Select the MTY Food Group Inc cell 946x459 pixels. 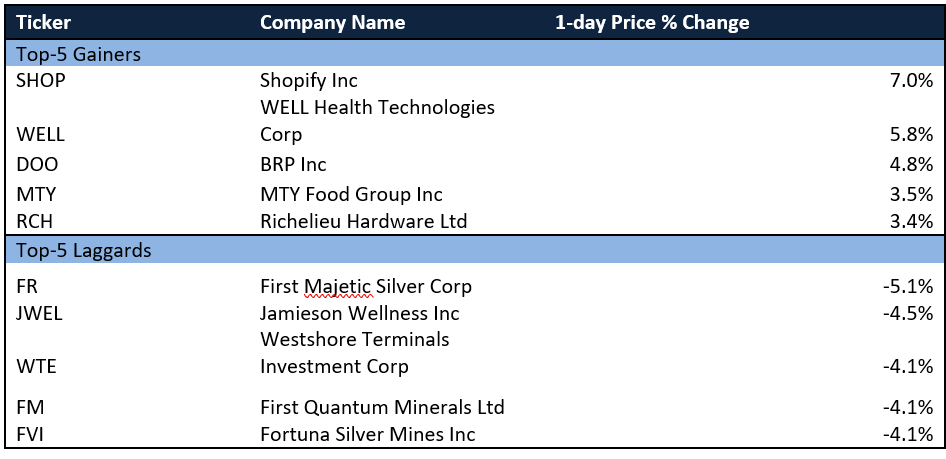point(351,194)
